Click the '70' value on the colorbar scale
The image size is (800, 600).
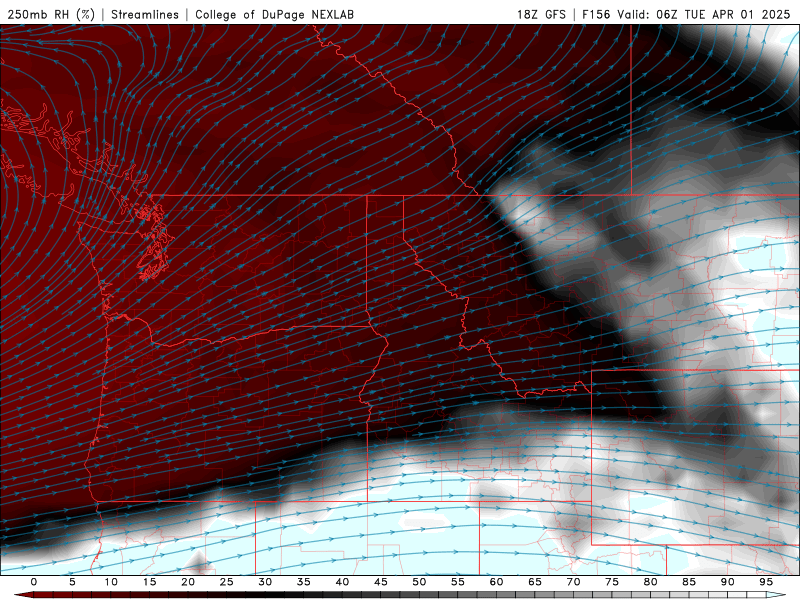point(573,582)
